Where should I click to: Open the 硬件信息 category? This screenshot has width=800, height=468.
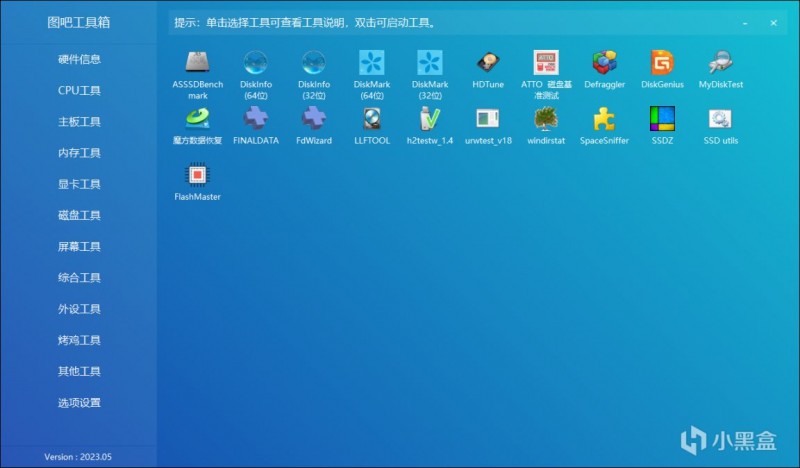tap(79, 59)
